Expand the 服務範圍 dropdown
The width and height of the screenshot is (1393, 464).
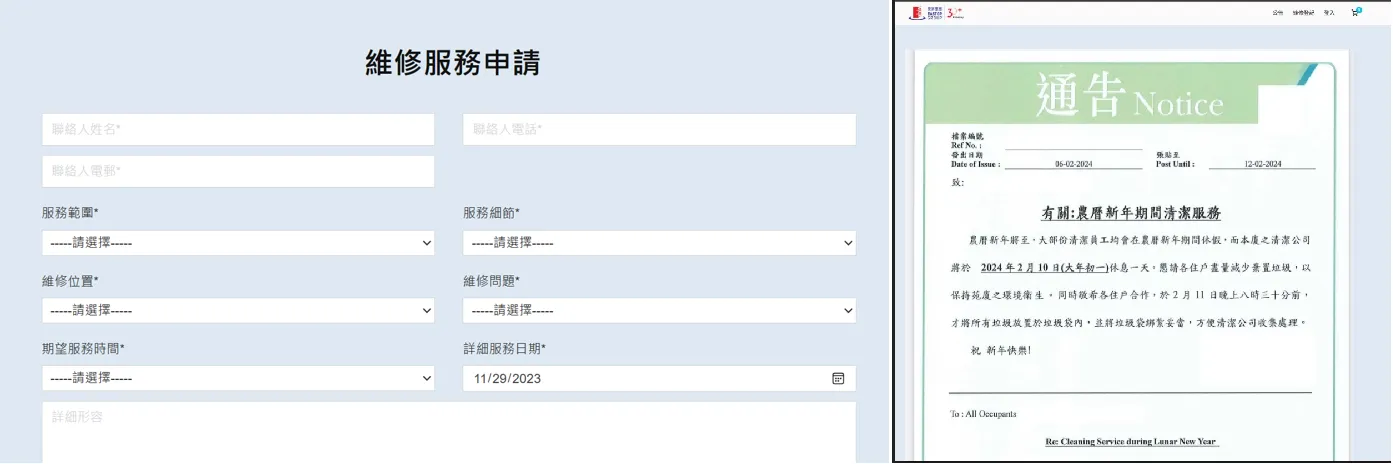point(238,243)
